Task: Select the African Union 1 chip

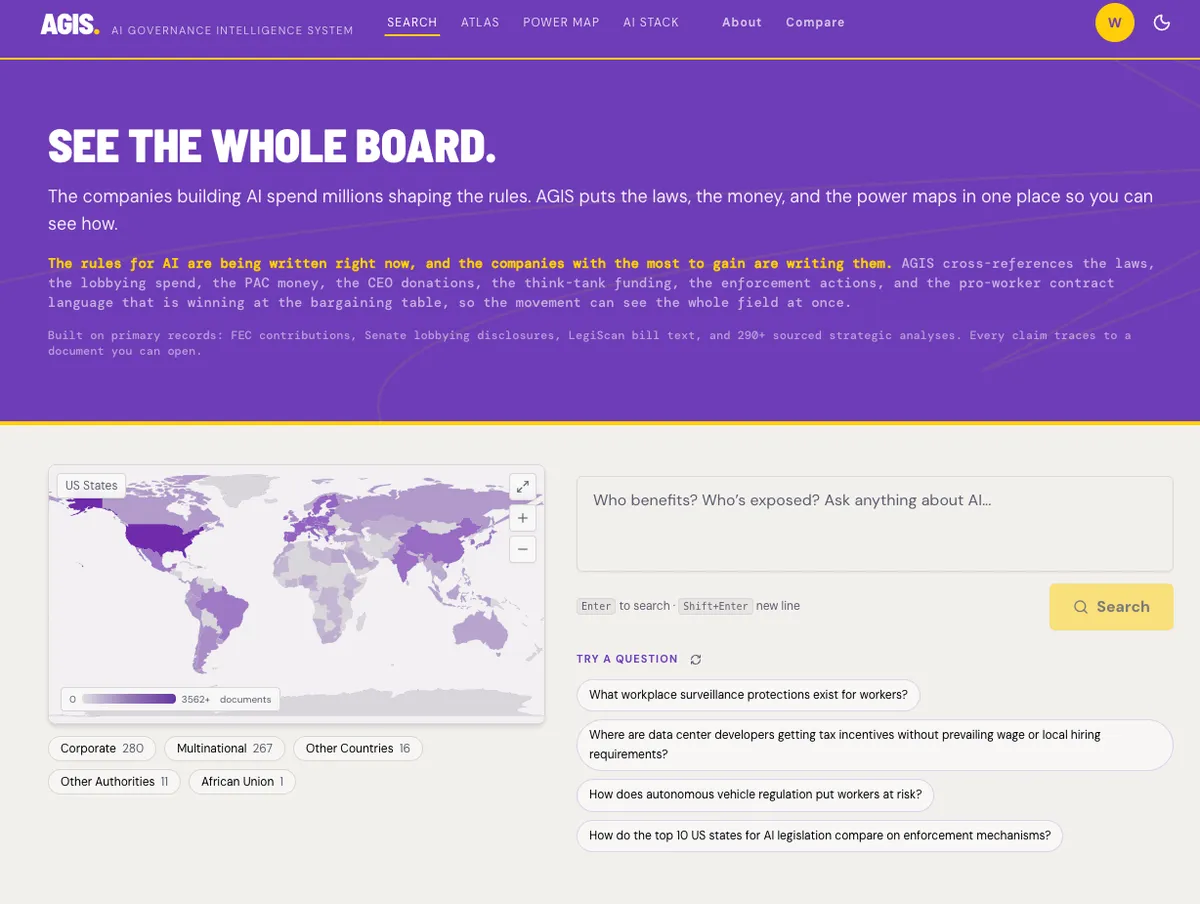Action: pyautogui.click(x=242, y=782)
